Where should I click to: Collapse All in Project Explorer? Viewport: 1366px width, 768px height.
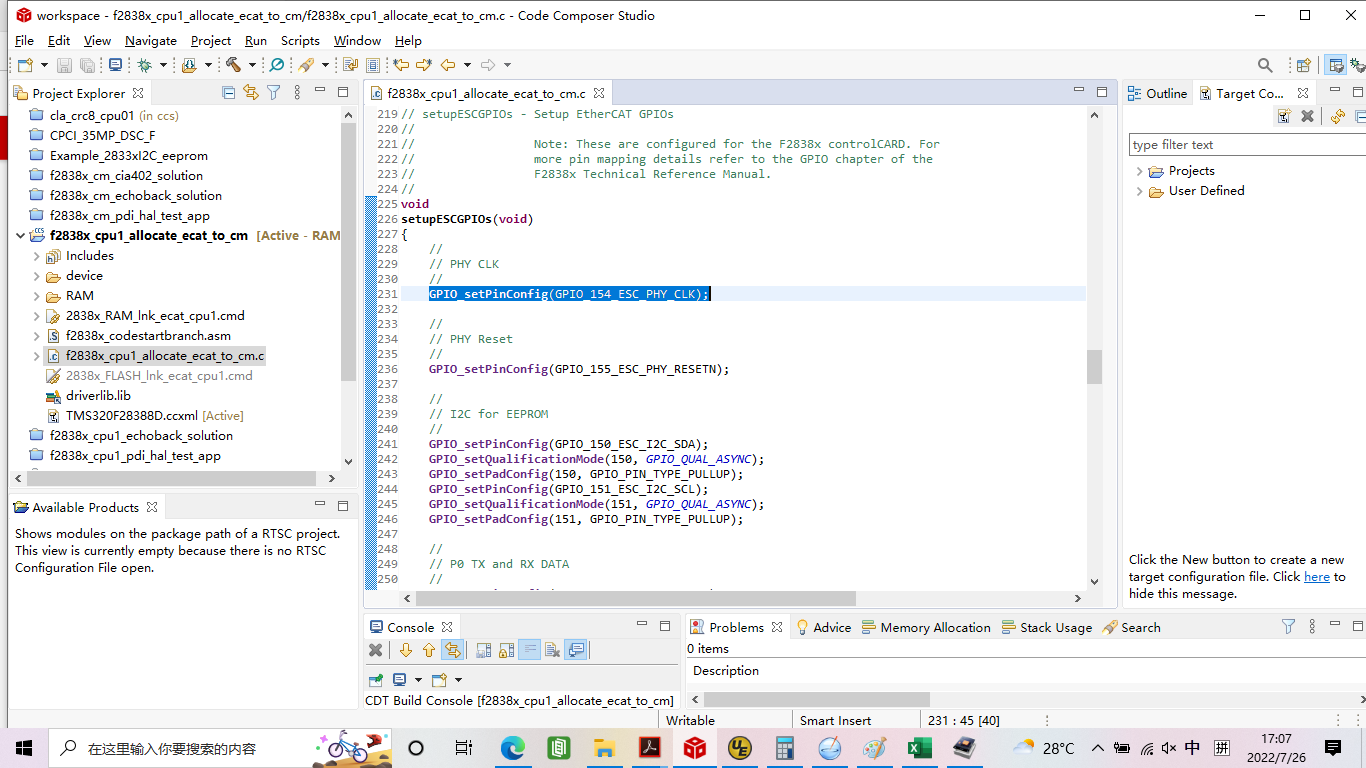point(229,92)
